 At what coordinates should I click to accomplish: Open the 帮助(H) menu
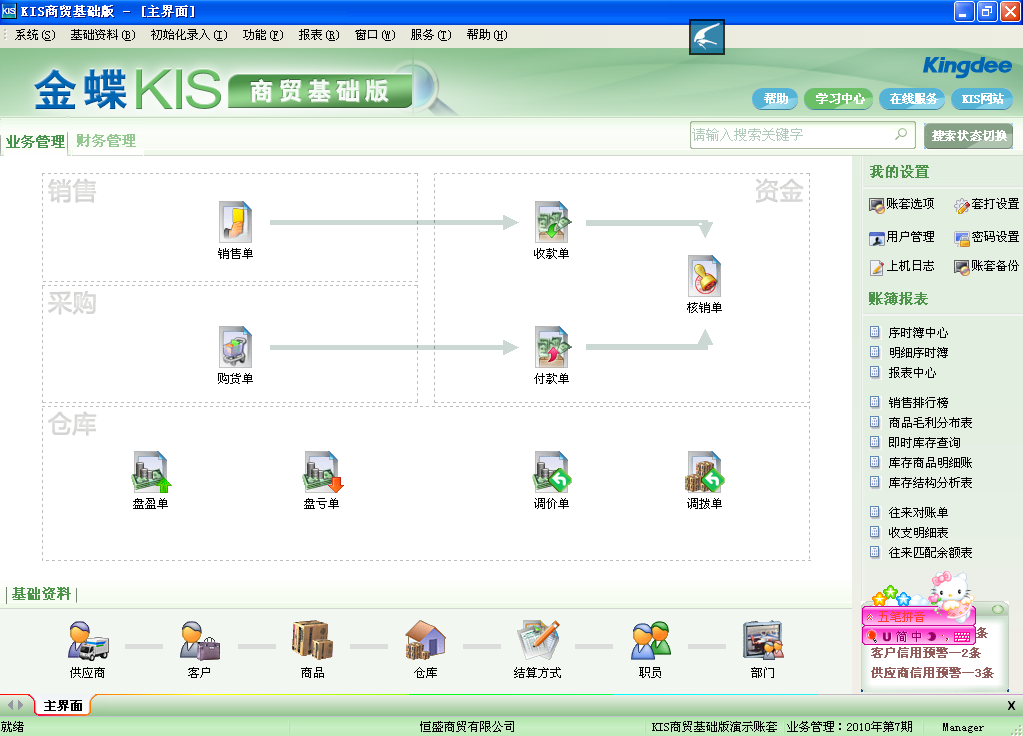(x=487, y=35)
